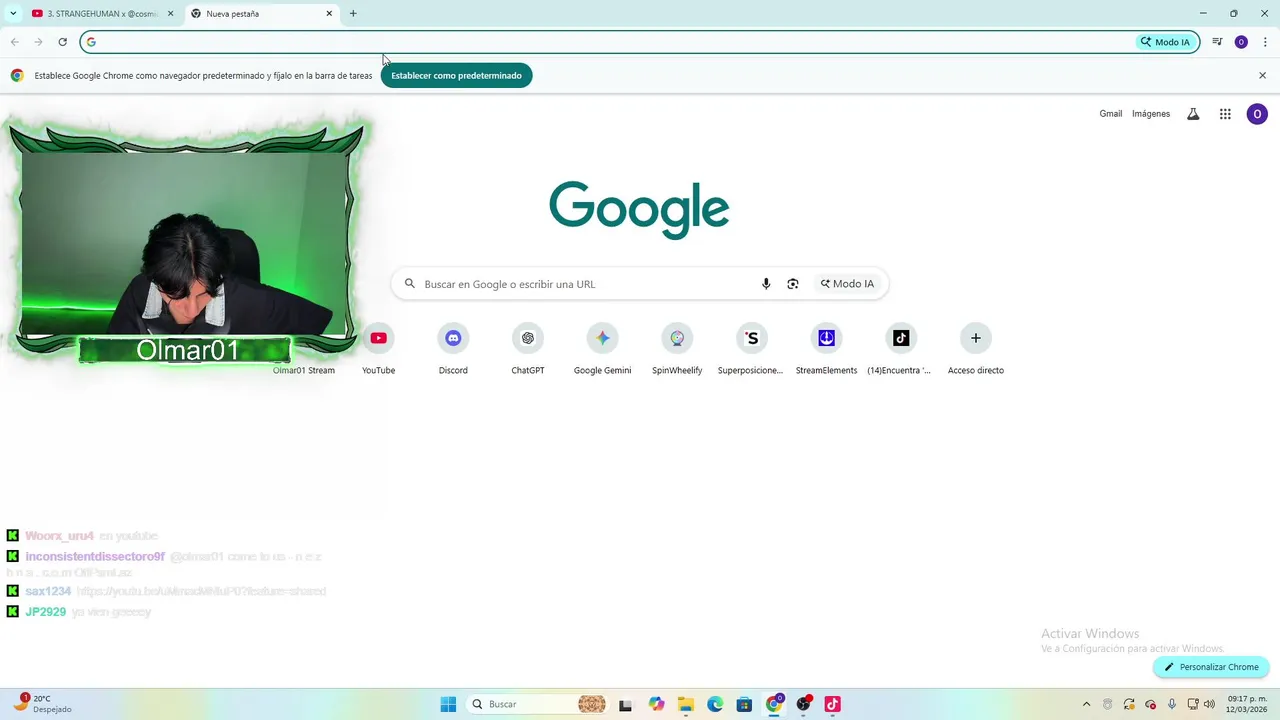Image resolution: width=1280 pixels, height=720 pixels.
Task: Open the Discord shortcut tile
Action: pos(453,349)
